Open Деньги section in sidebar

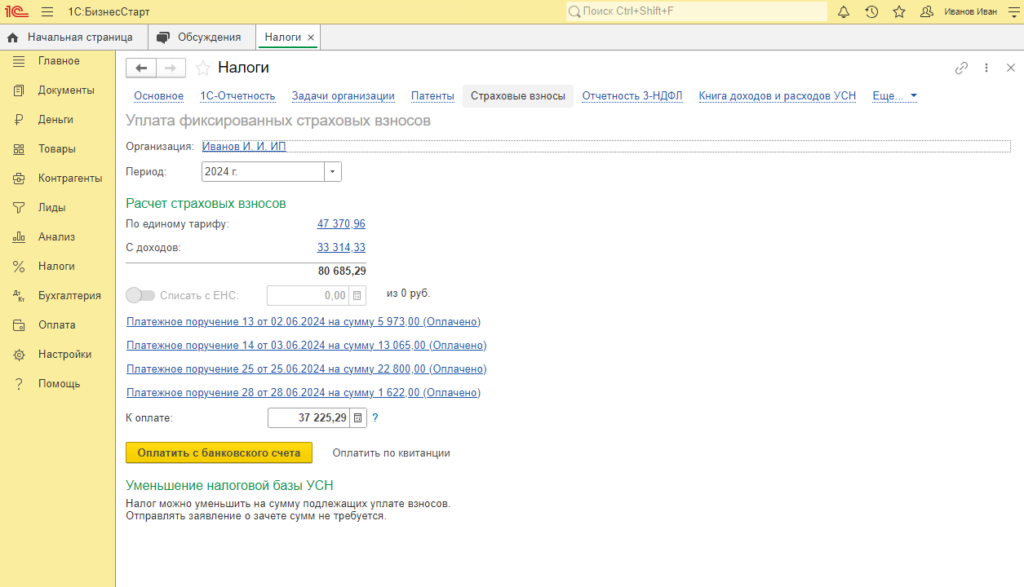pos(57,119)
